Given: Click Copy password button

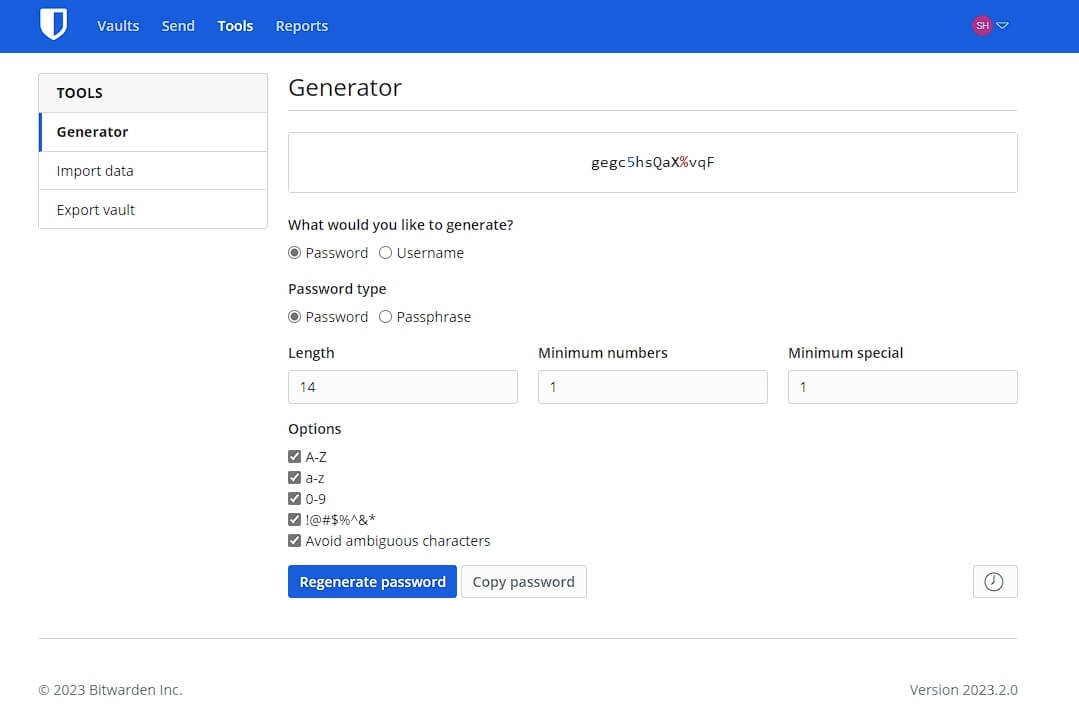Looking at the screenshot, I should pos(524,581).
